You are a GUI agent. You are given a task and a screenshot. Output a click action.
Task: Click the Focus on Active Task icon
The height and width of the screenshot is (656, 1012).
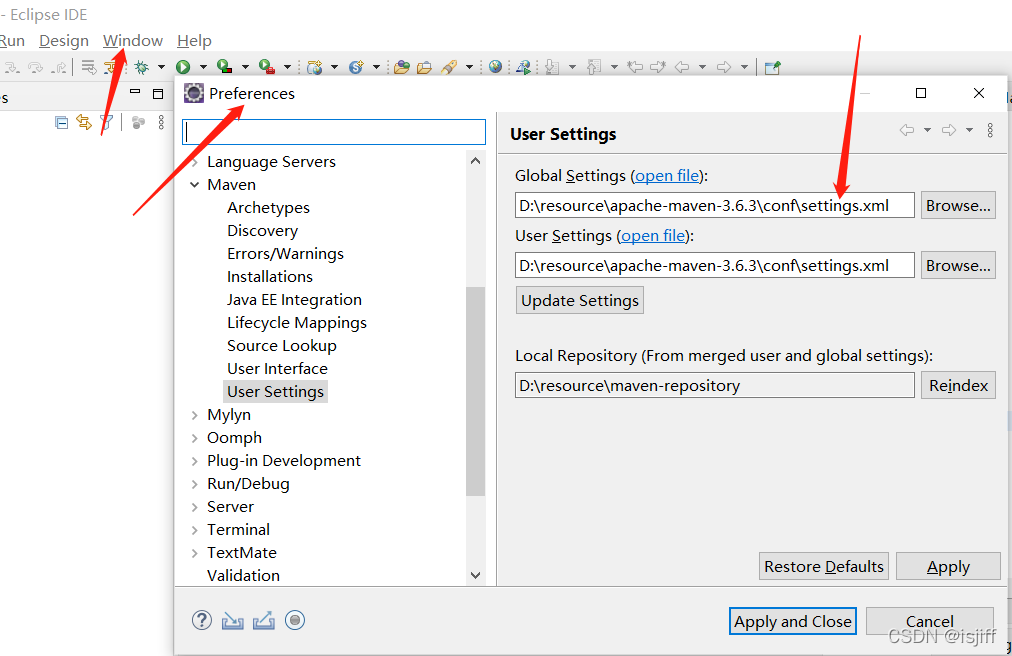(x=138, y=122)
